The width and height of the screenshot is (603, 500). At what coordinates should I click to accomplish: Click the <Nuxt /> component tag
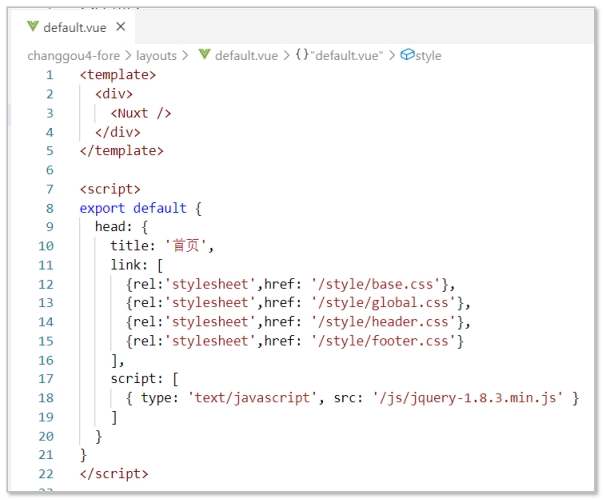pyautogui.click(x=141, y=113)
